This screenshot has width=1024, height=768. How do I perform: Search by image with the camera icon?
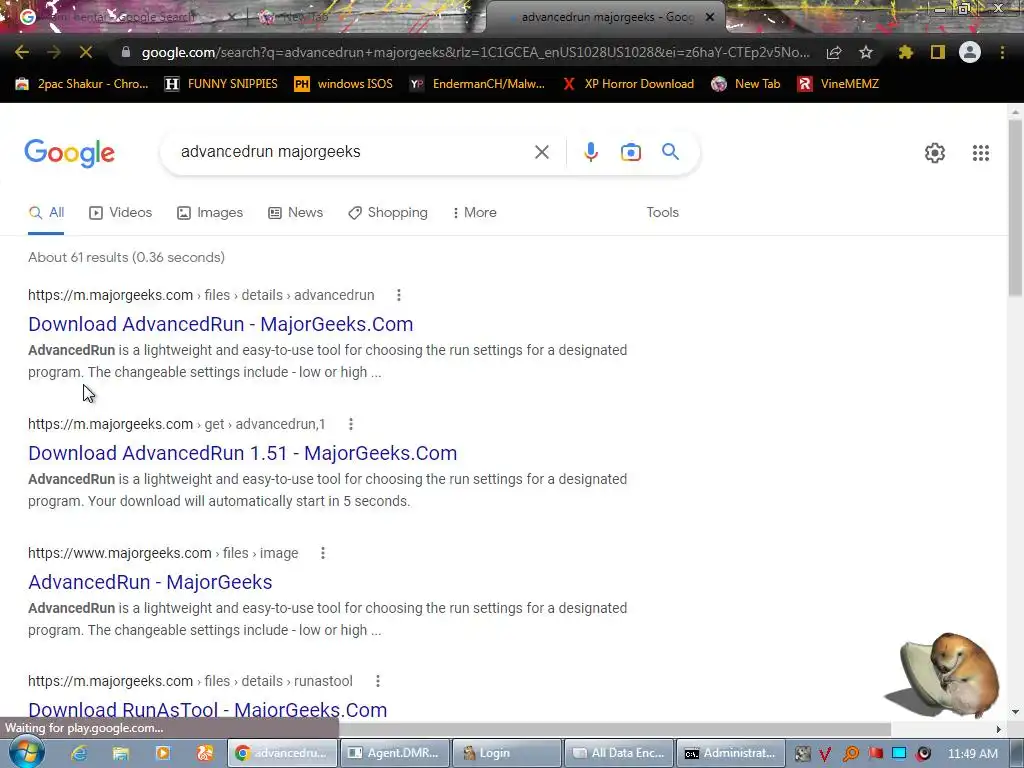pos(630,152)
